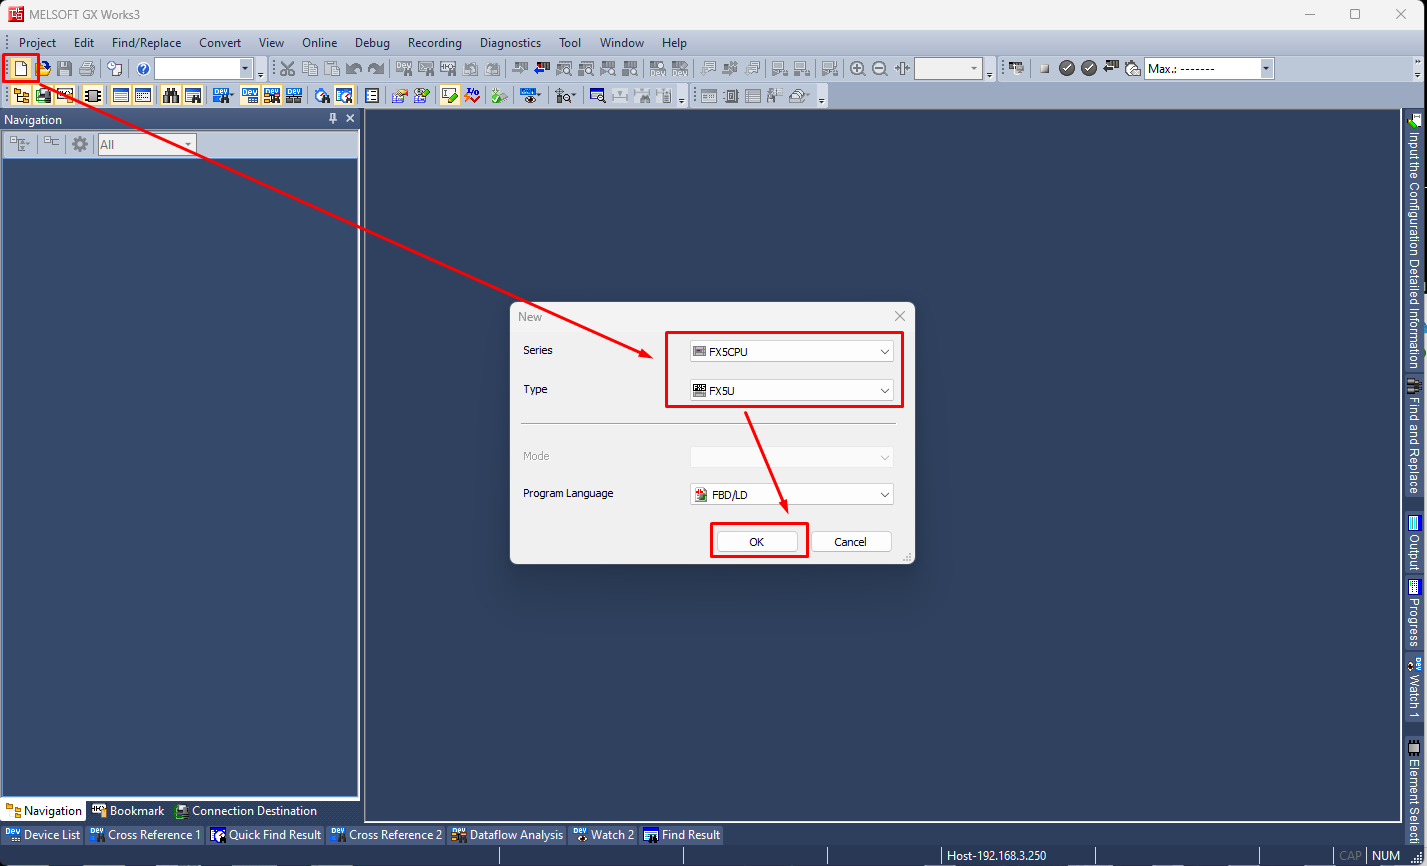This screenshot has height=866, width=1427.
Task: Open the Watch 2 tab
Action: (603, 835)
